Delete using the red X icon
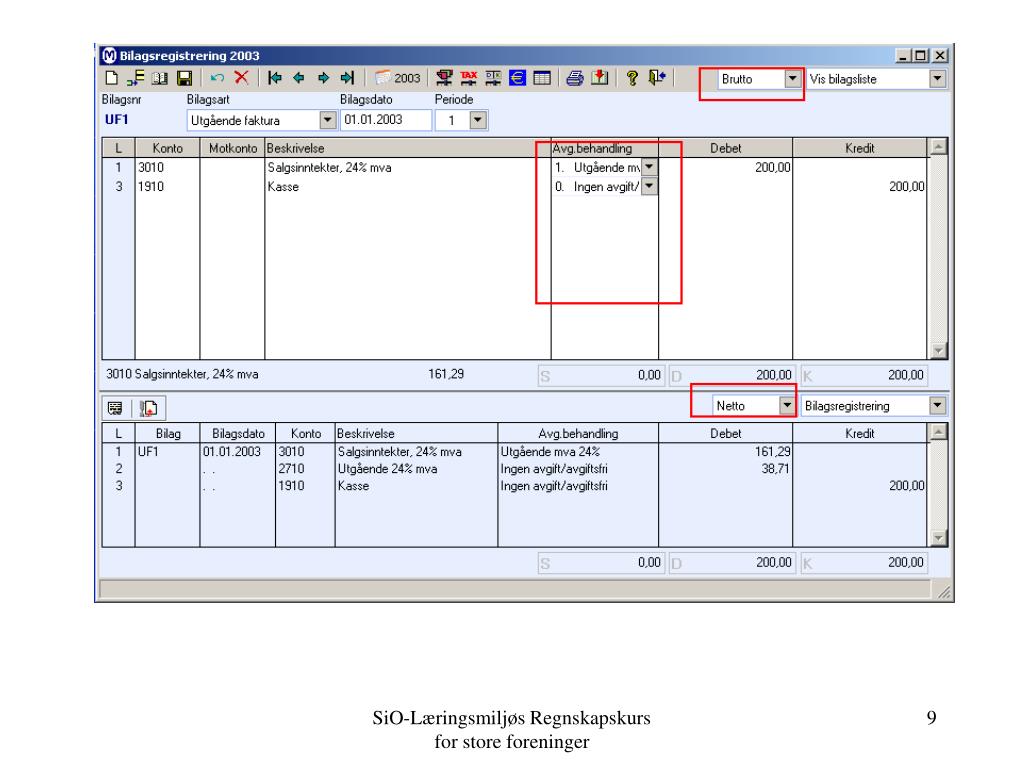The width and height of the screenshot is (1024, 768). tap(242, 78)
